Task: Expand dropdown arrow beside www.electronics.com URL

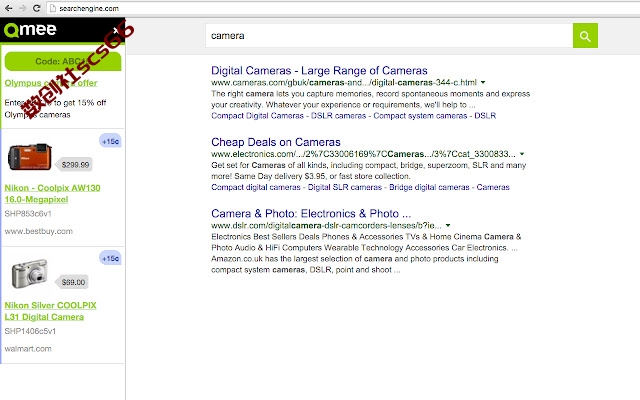Action: (x=522, y=154)
